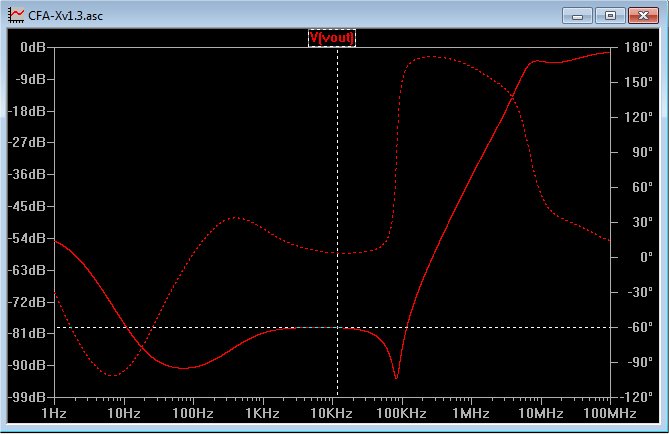This screenshot has width=669, height=435.
Task: Click the -120° phase axis label
Action: click(637, 397)
